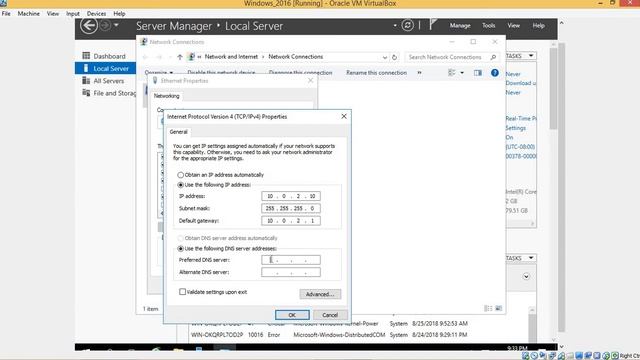Open the Server Manager Manage menu
The width and height of the screenshot is (640, 360).
tap(460, 25)
